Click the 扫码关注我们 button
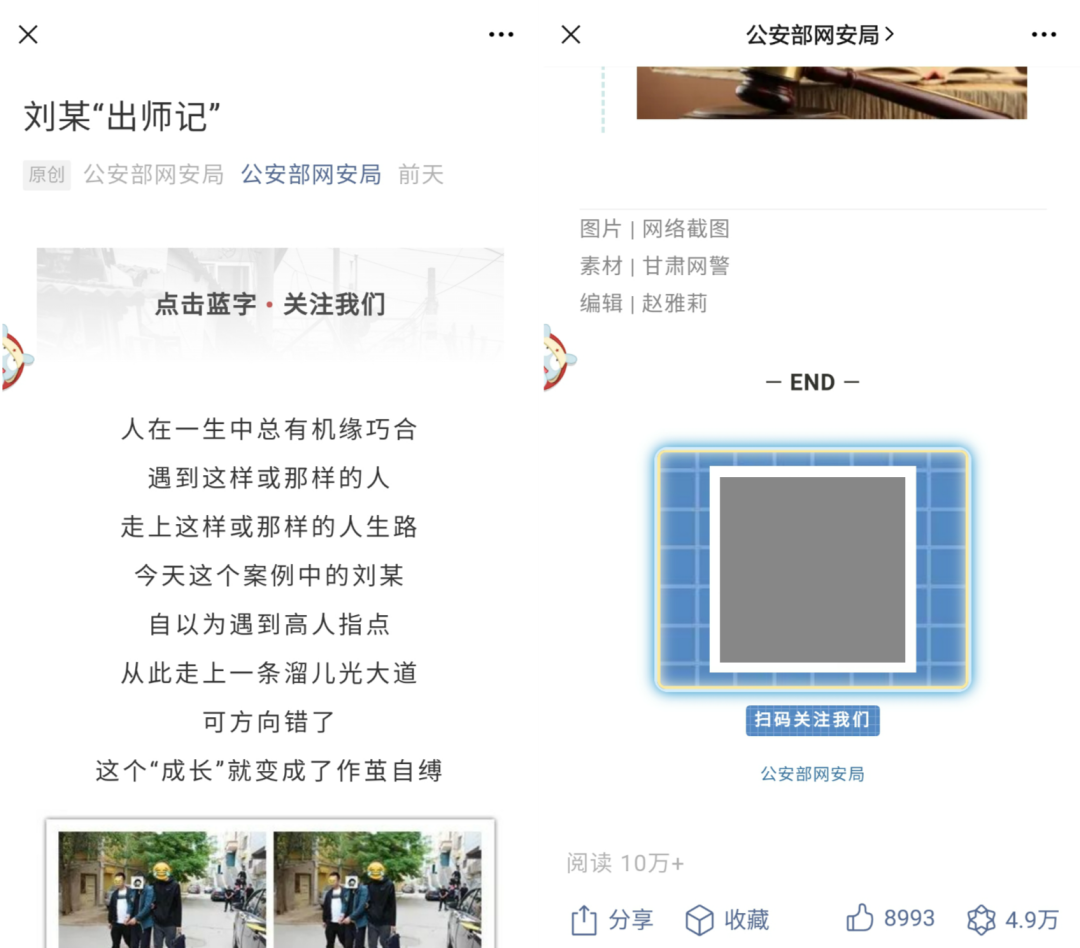The width and height of the screenshot is (1080, 948). click(813, 720)
